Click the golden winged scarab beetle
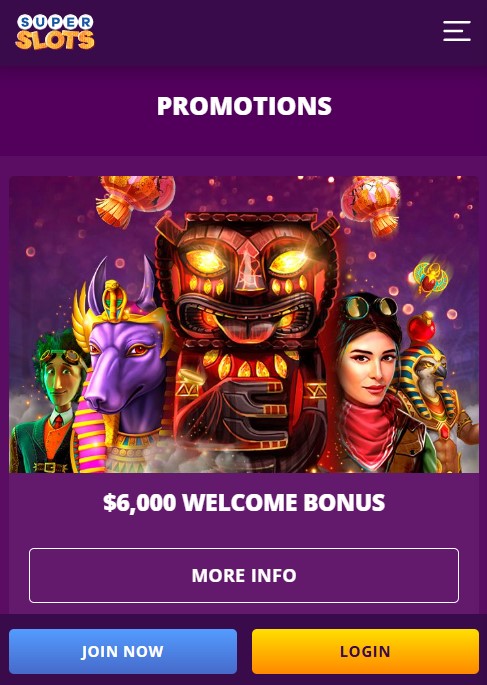 [x=430, y=278]
